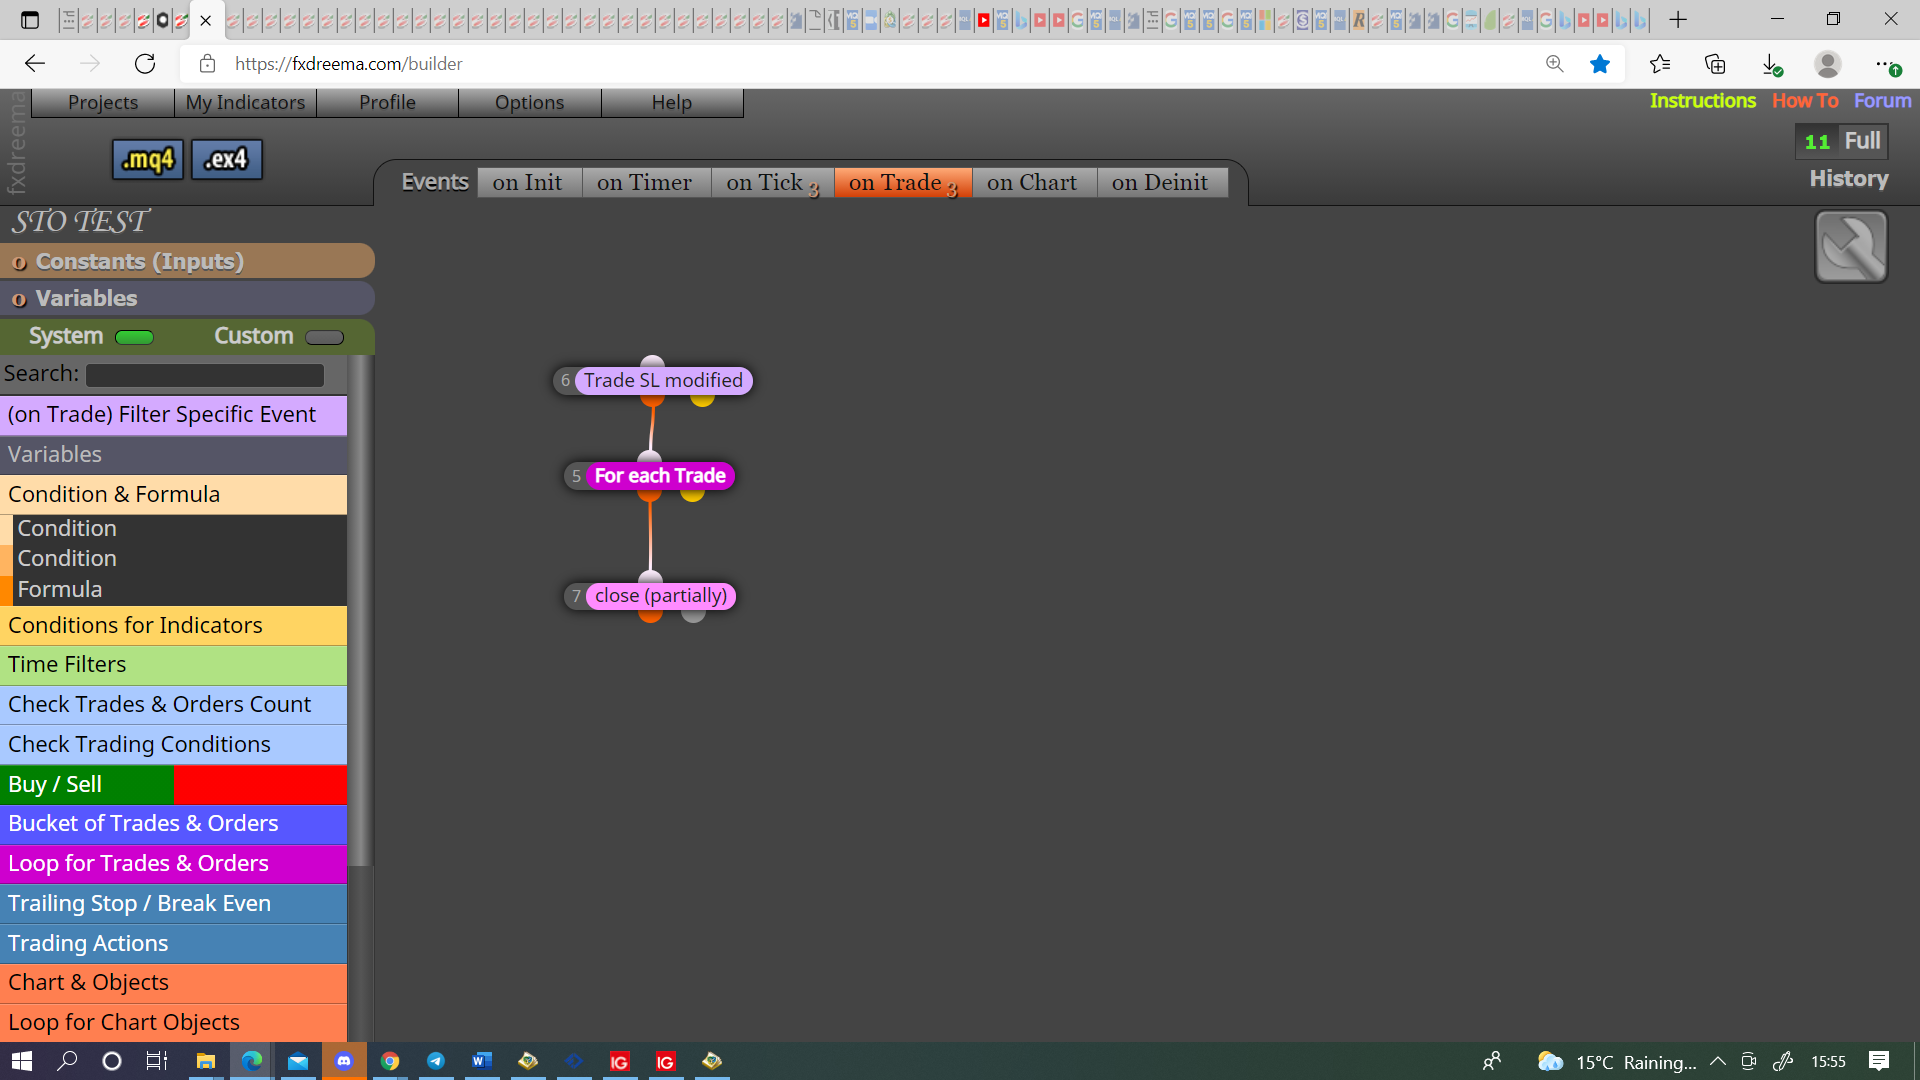Viewport: 1920px width, 1080px height.
Task: Switch to the on Tick event tab
Action: click(772, 183)
